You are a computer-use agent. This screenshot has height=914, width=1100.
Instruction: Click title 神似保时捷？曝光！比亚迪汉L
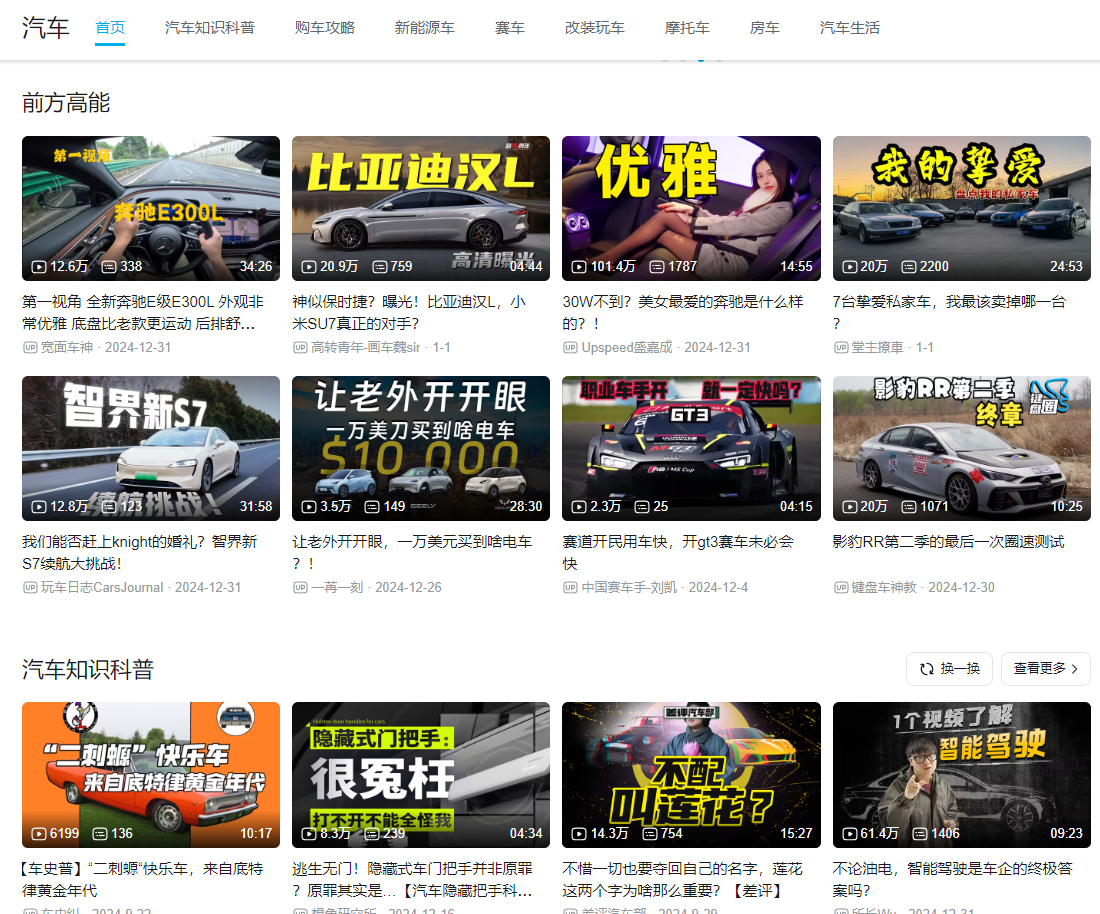409,313
